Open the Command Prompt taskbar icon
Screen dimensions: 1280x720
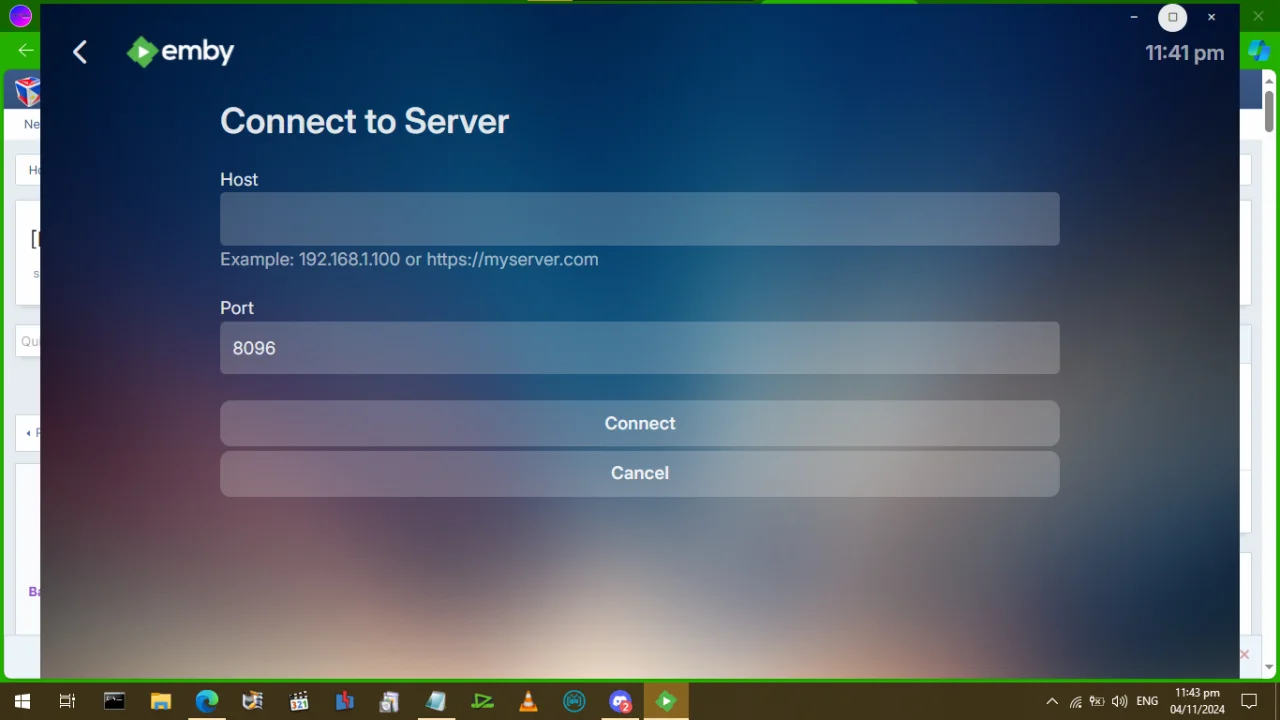[x=114, y=701]
